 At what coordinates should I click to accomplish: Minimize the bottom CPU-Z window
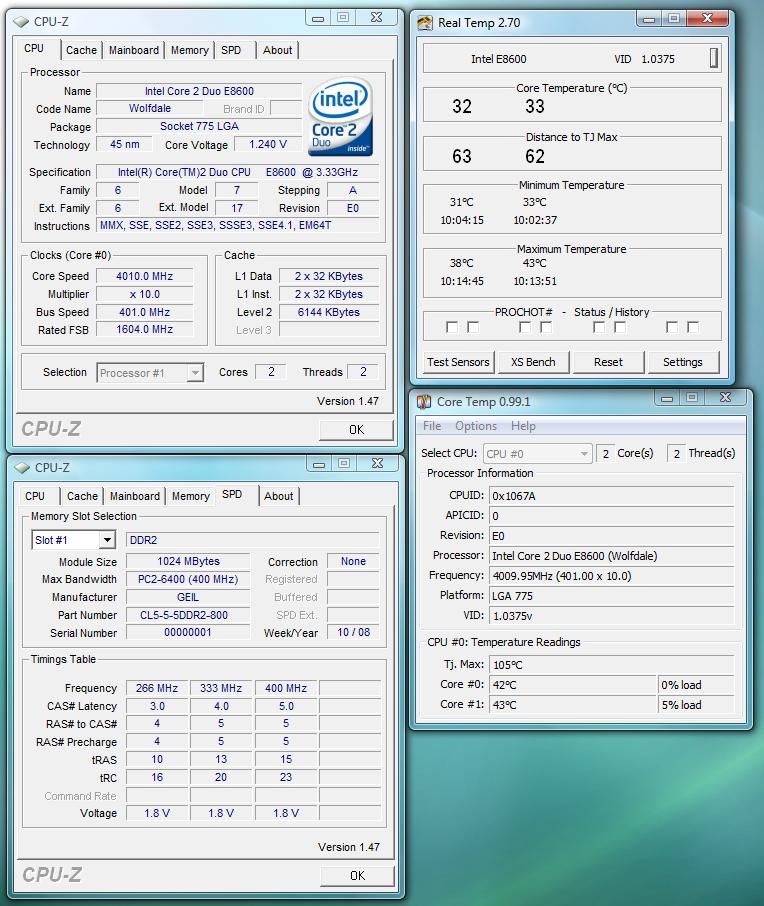(x=319, y=465)
